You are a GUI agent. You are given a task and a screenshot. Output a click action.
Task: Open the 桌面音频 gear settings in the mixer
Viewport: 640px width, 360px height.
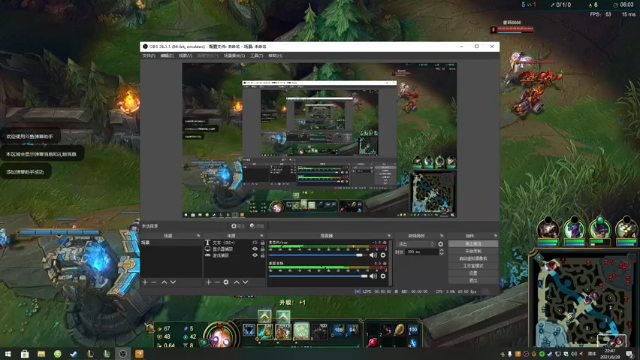383,276
